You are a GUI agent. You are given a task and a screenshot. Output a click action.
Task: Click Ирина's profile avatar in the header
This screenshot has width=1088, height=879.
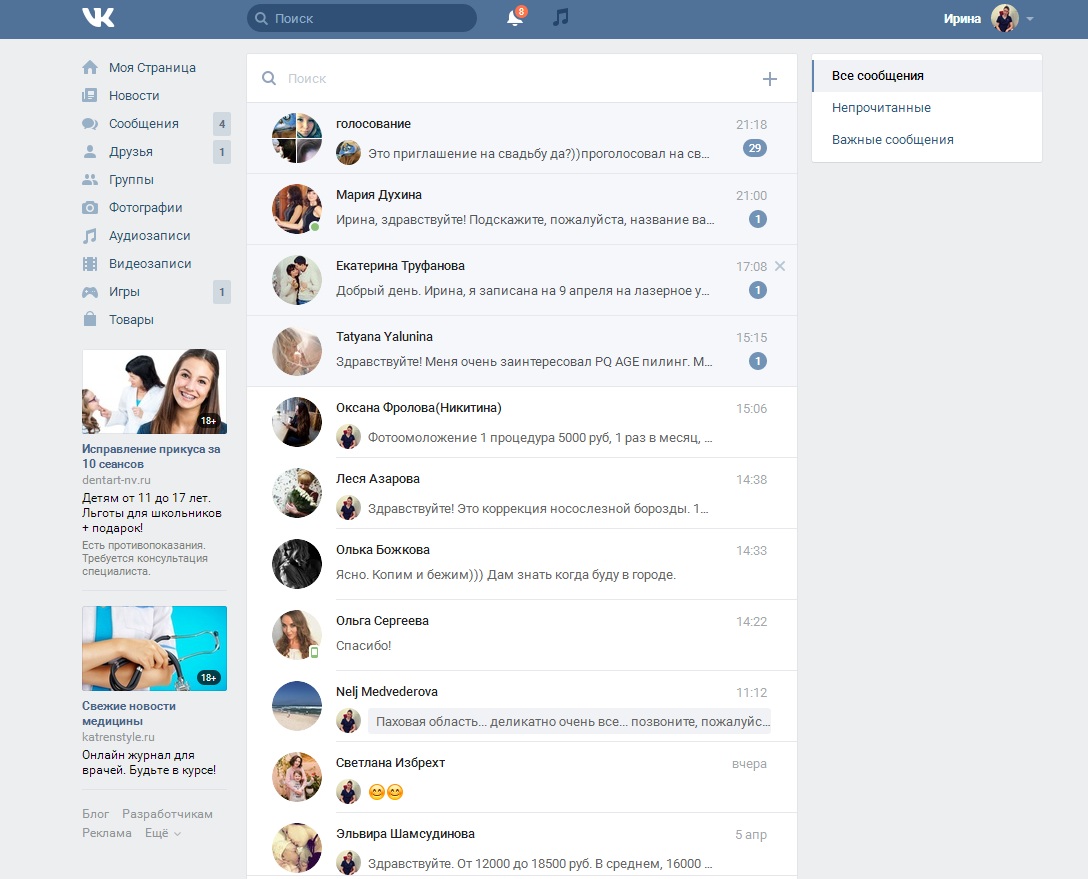coord(1004,18)
